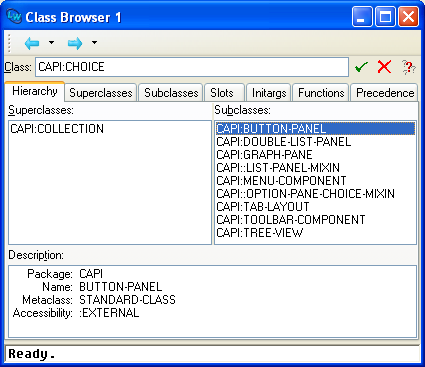Open the back history dropdown arrow
This screenshot has height=367, width=425.
click(x=51, y=42)
